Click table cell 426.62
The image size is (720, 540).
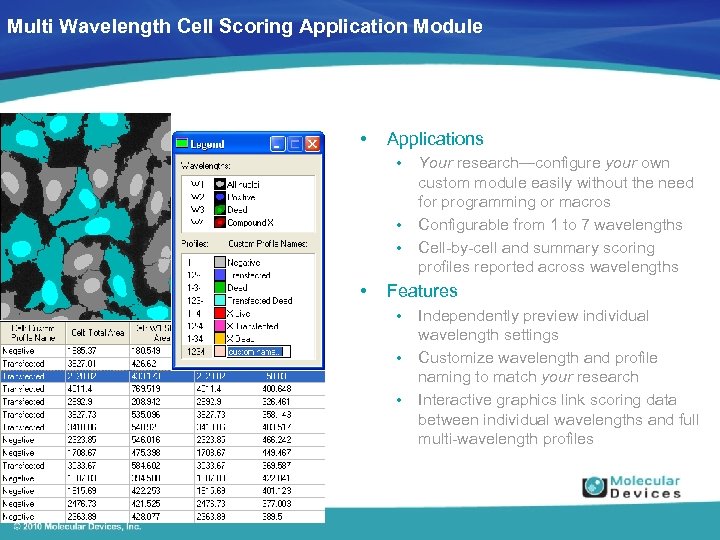tap(144, 364)
